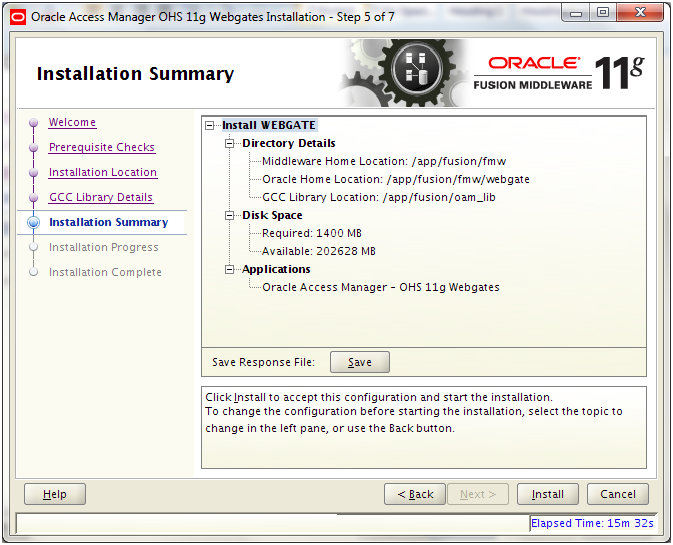This screenshot has width=673, height=545.
Task: Click the Prerequisite Checks bullet marker
Action: [33, 148]
